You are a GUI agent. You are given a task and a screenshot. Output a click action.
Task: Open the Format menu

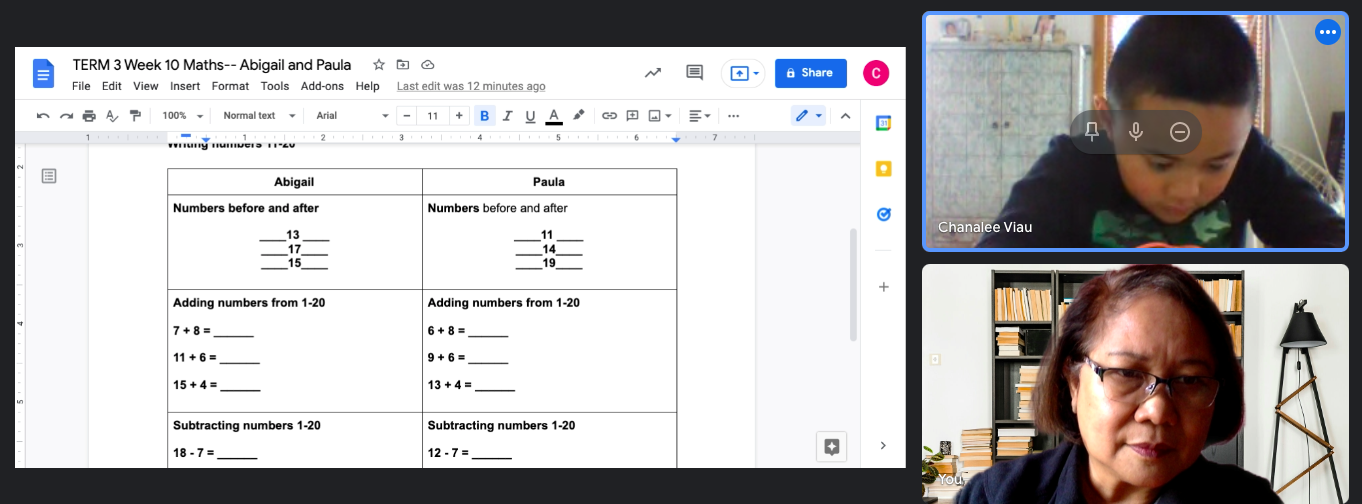230,86
